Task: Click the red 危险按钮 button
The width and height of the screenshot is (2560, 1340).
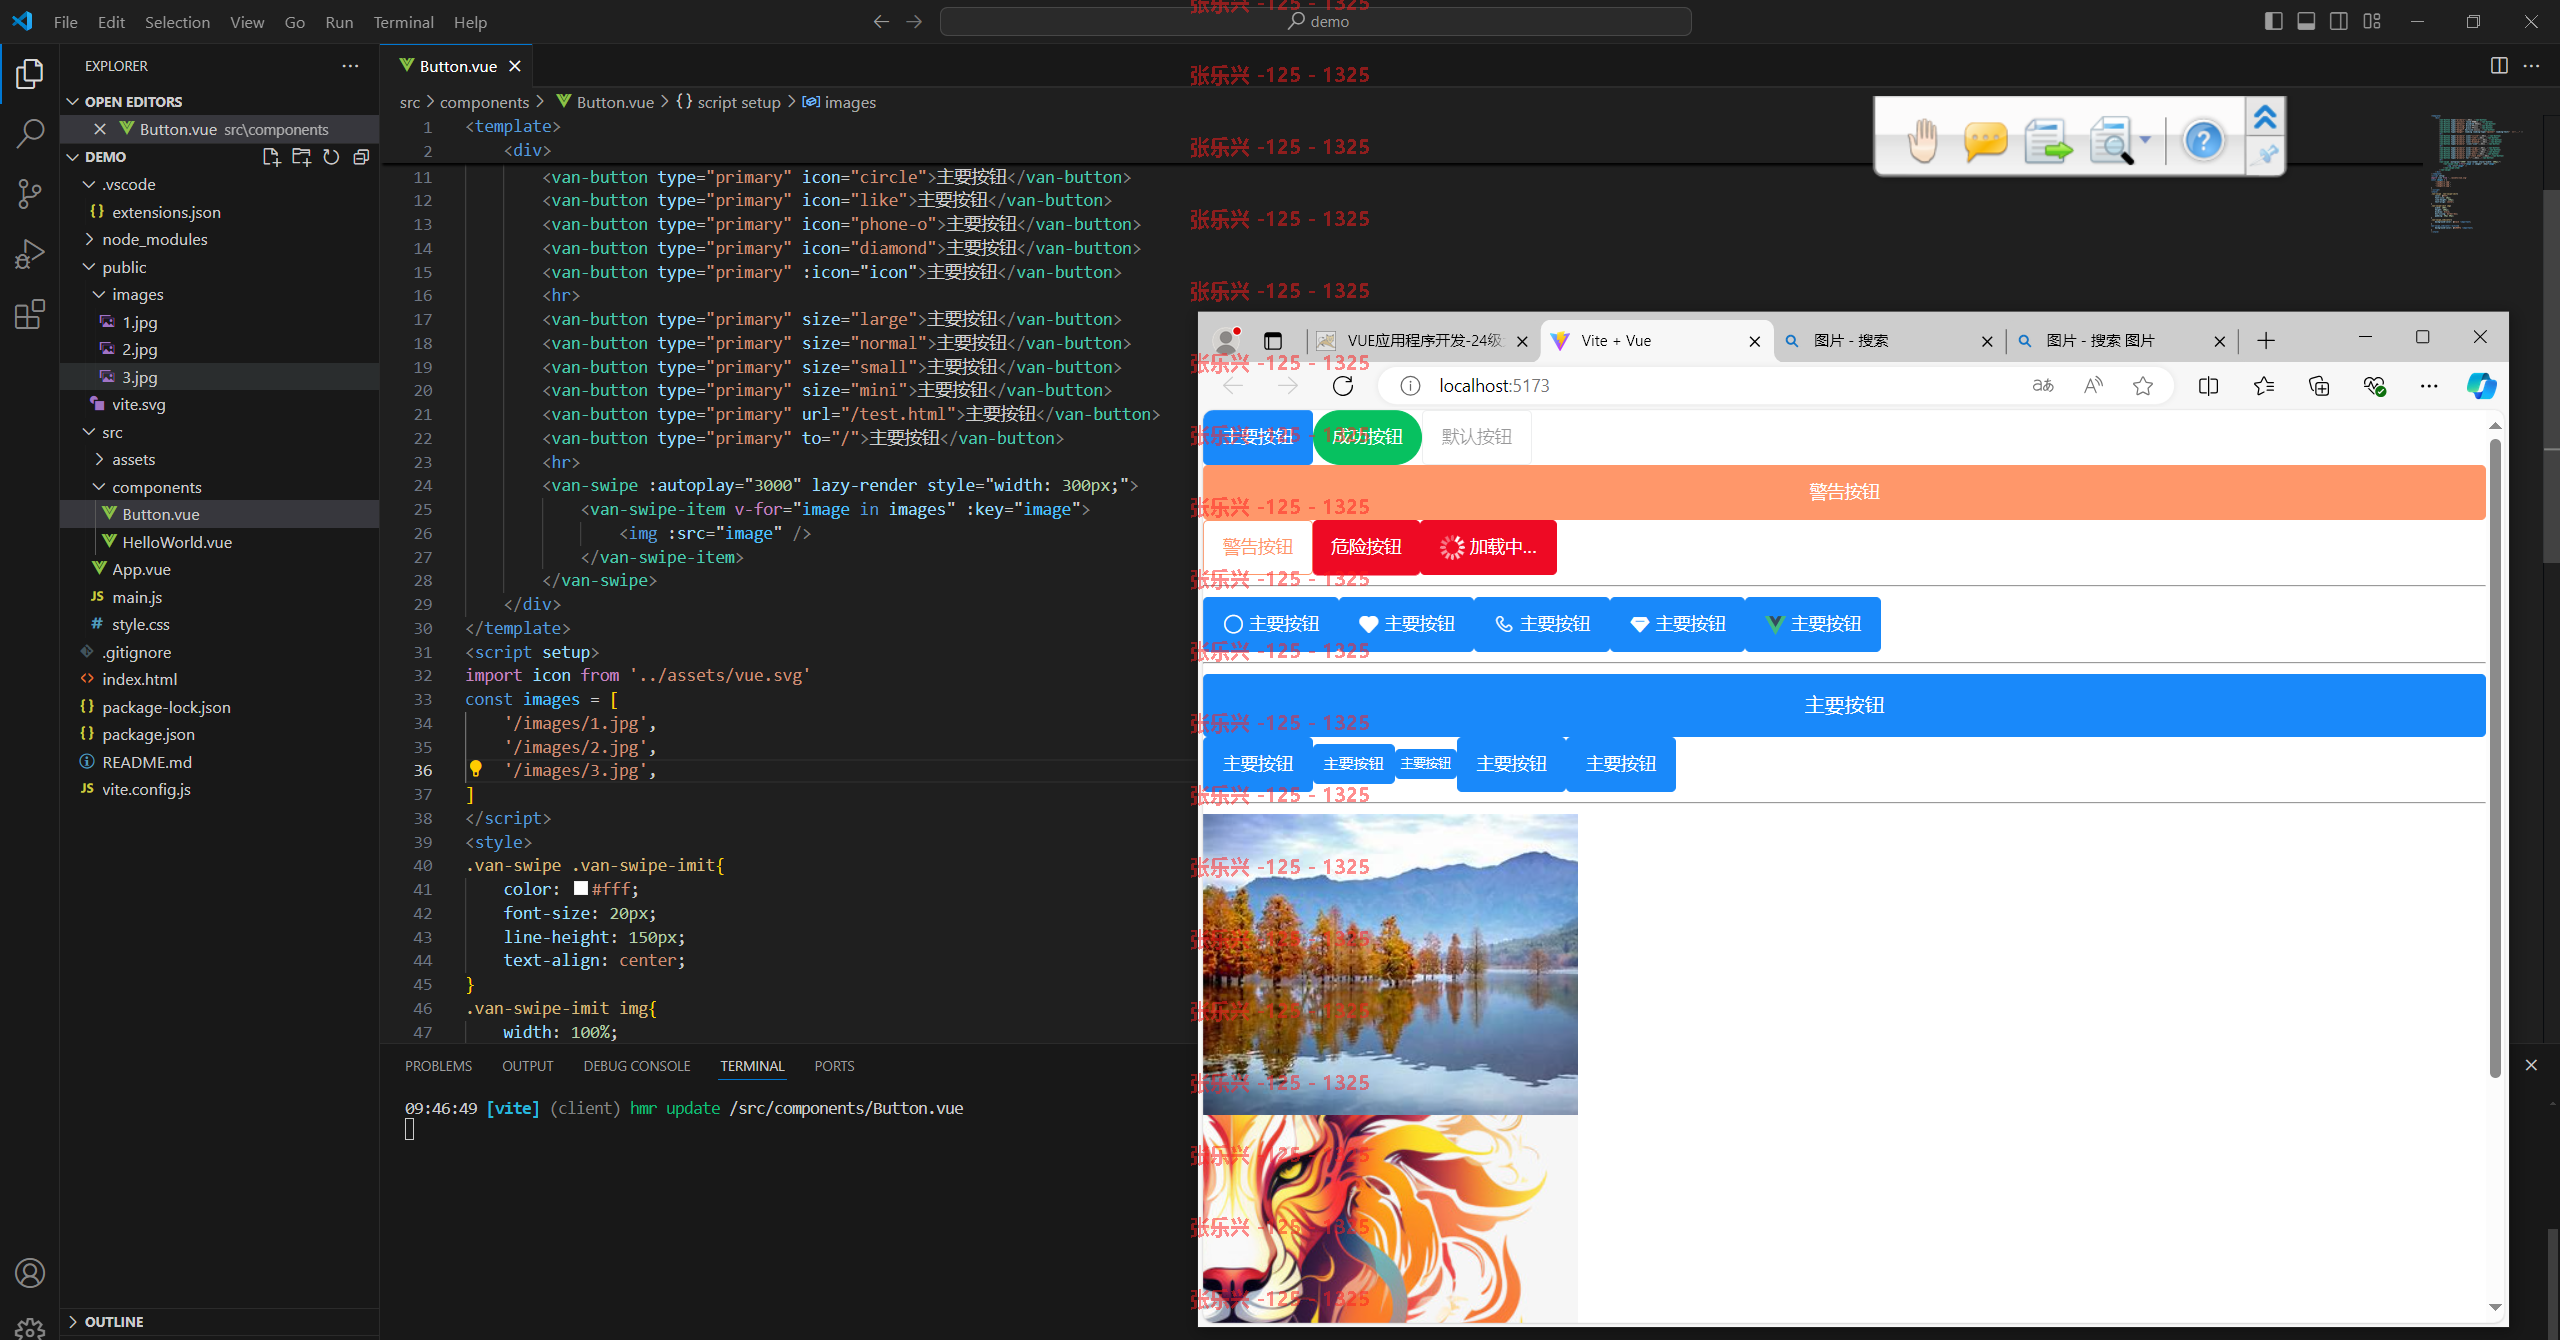Action: [1366, 547]
